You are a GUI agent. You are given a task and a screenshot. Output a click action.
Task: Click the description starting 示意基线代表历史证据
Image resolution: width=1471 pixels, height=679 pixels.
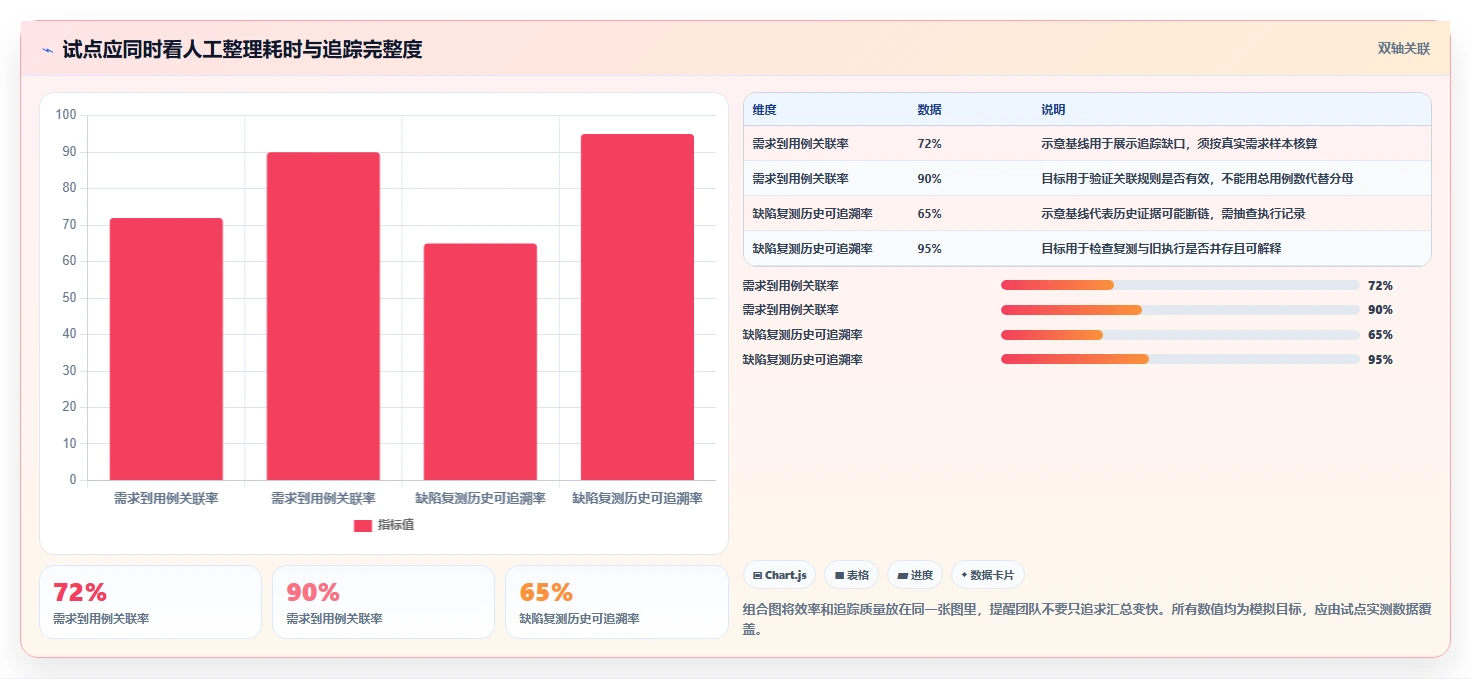(1173, 214)
